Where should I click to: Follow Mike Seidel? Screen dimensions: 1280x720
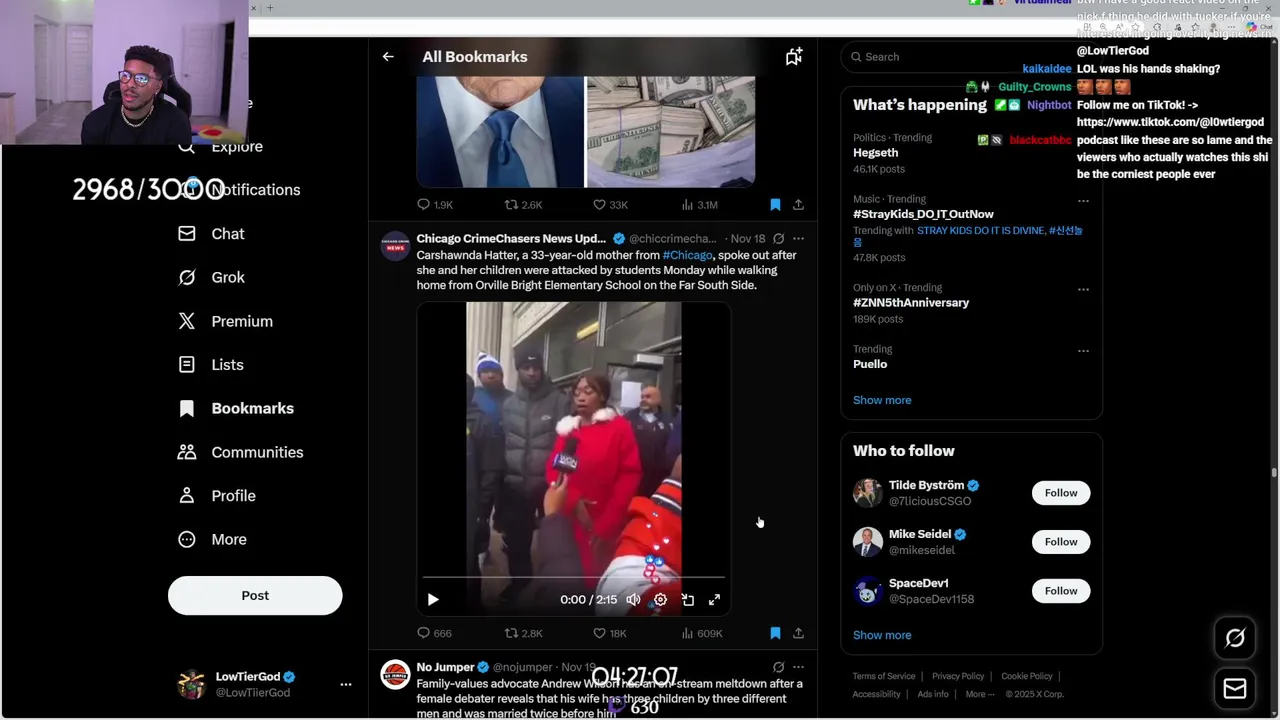point(1061,542)
